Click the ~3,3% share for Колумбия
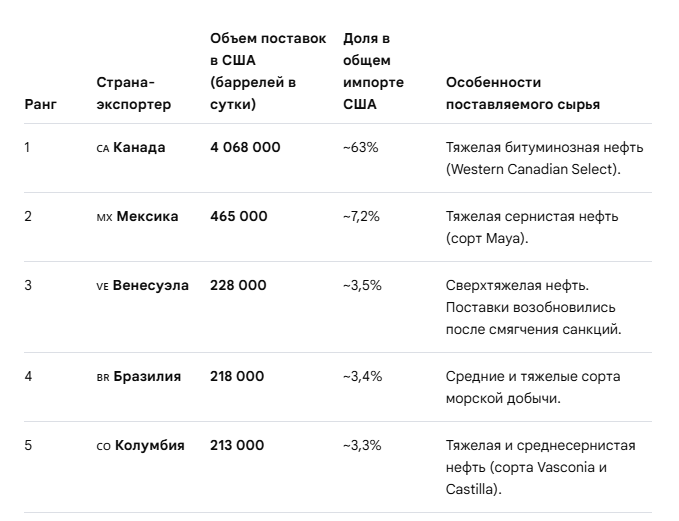Image resolution: width=679 pixels, height=521 pixels. (362, 446)
